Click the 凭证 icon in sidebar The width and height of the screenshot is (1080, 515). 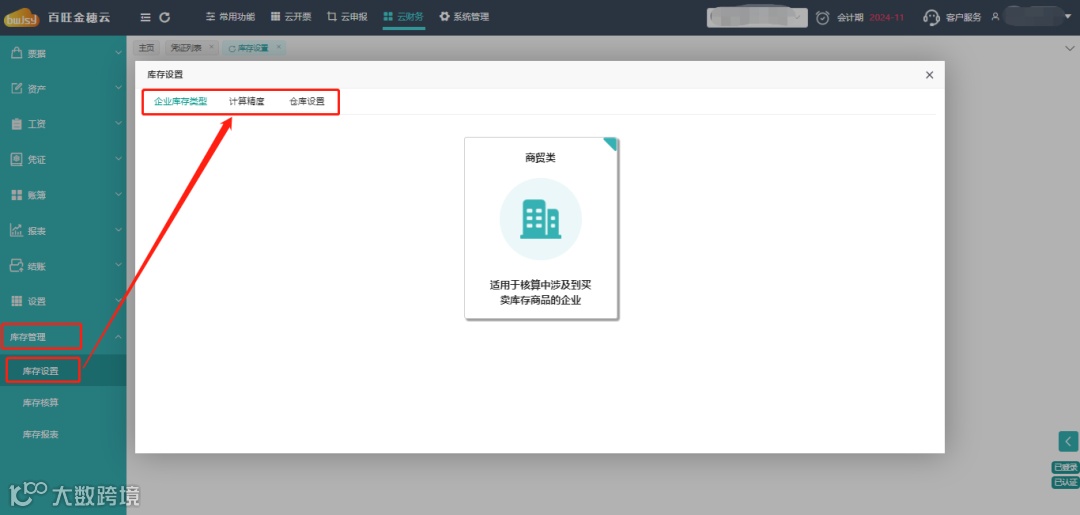click(17, 159)
